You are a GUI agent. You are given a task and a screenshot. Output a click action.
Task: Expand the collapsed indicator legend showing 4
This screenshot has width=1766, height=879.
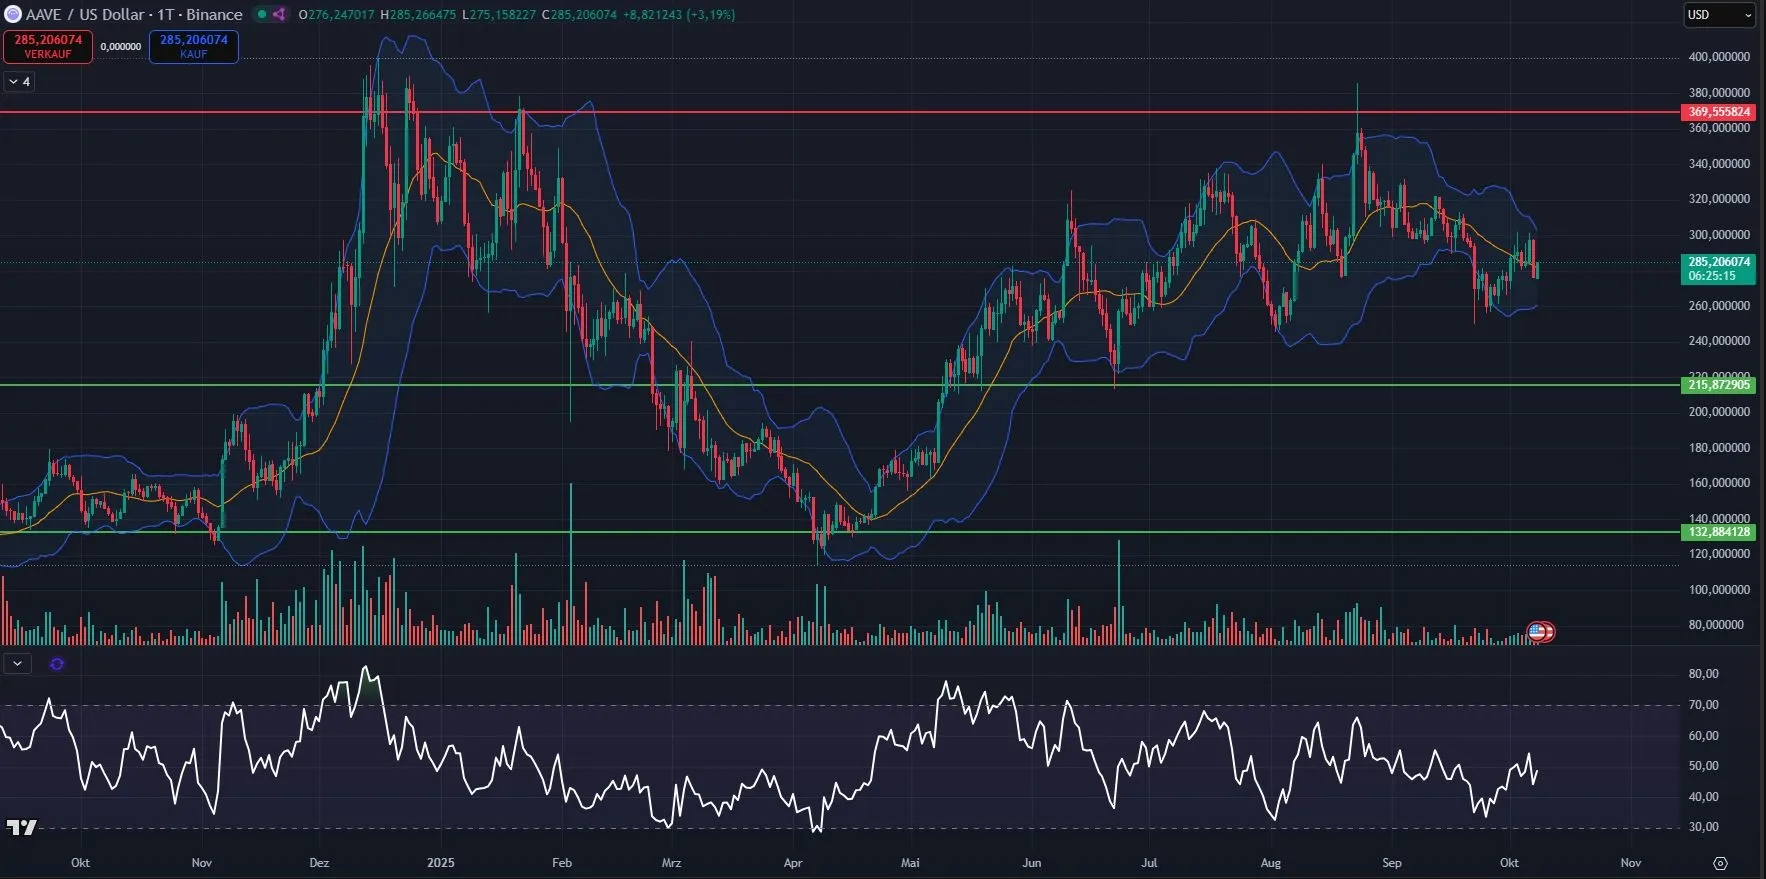(x=19, y=82)
